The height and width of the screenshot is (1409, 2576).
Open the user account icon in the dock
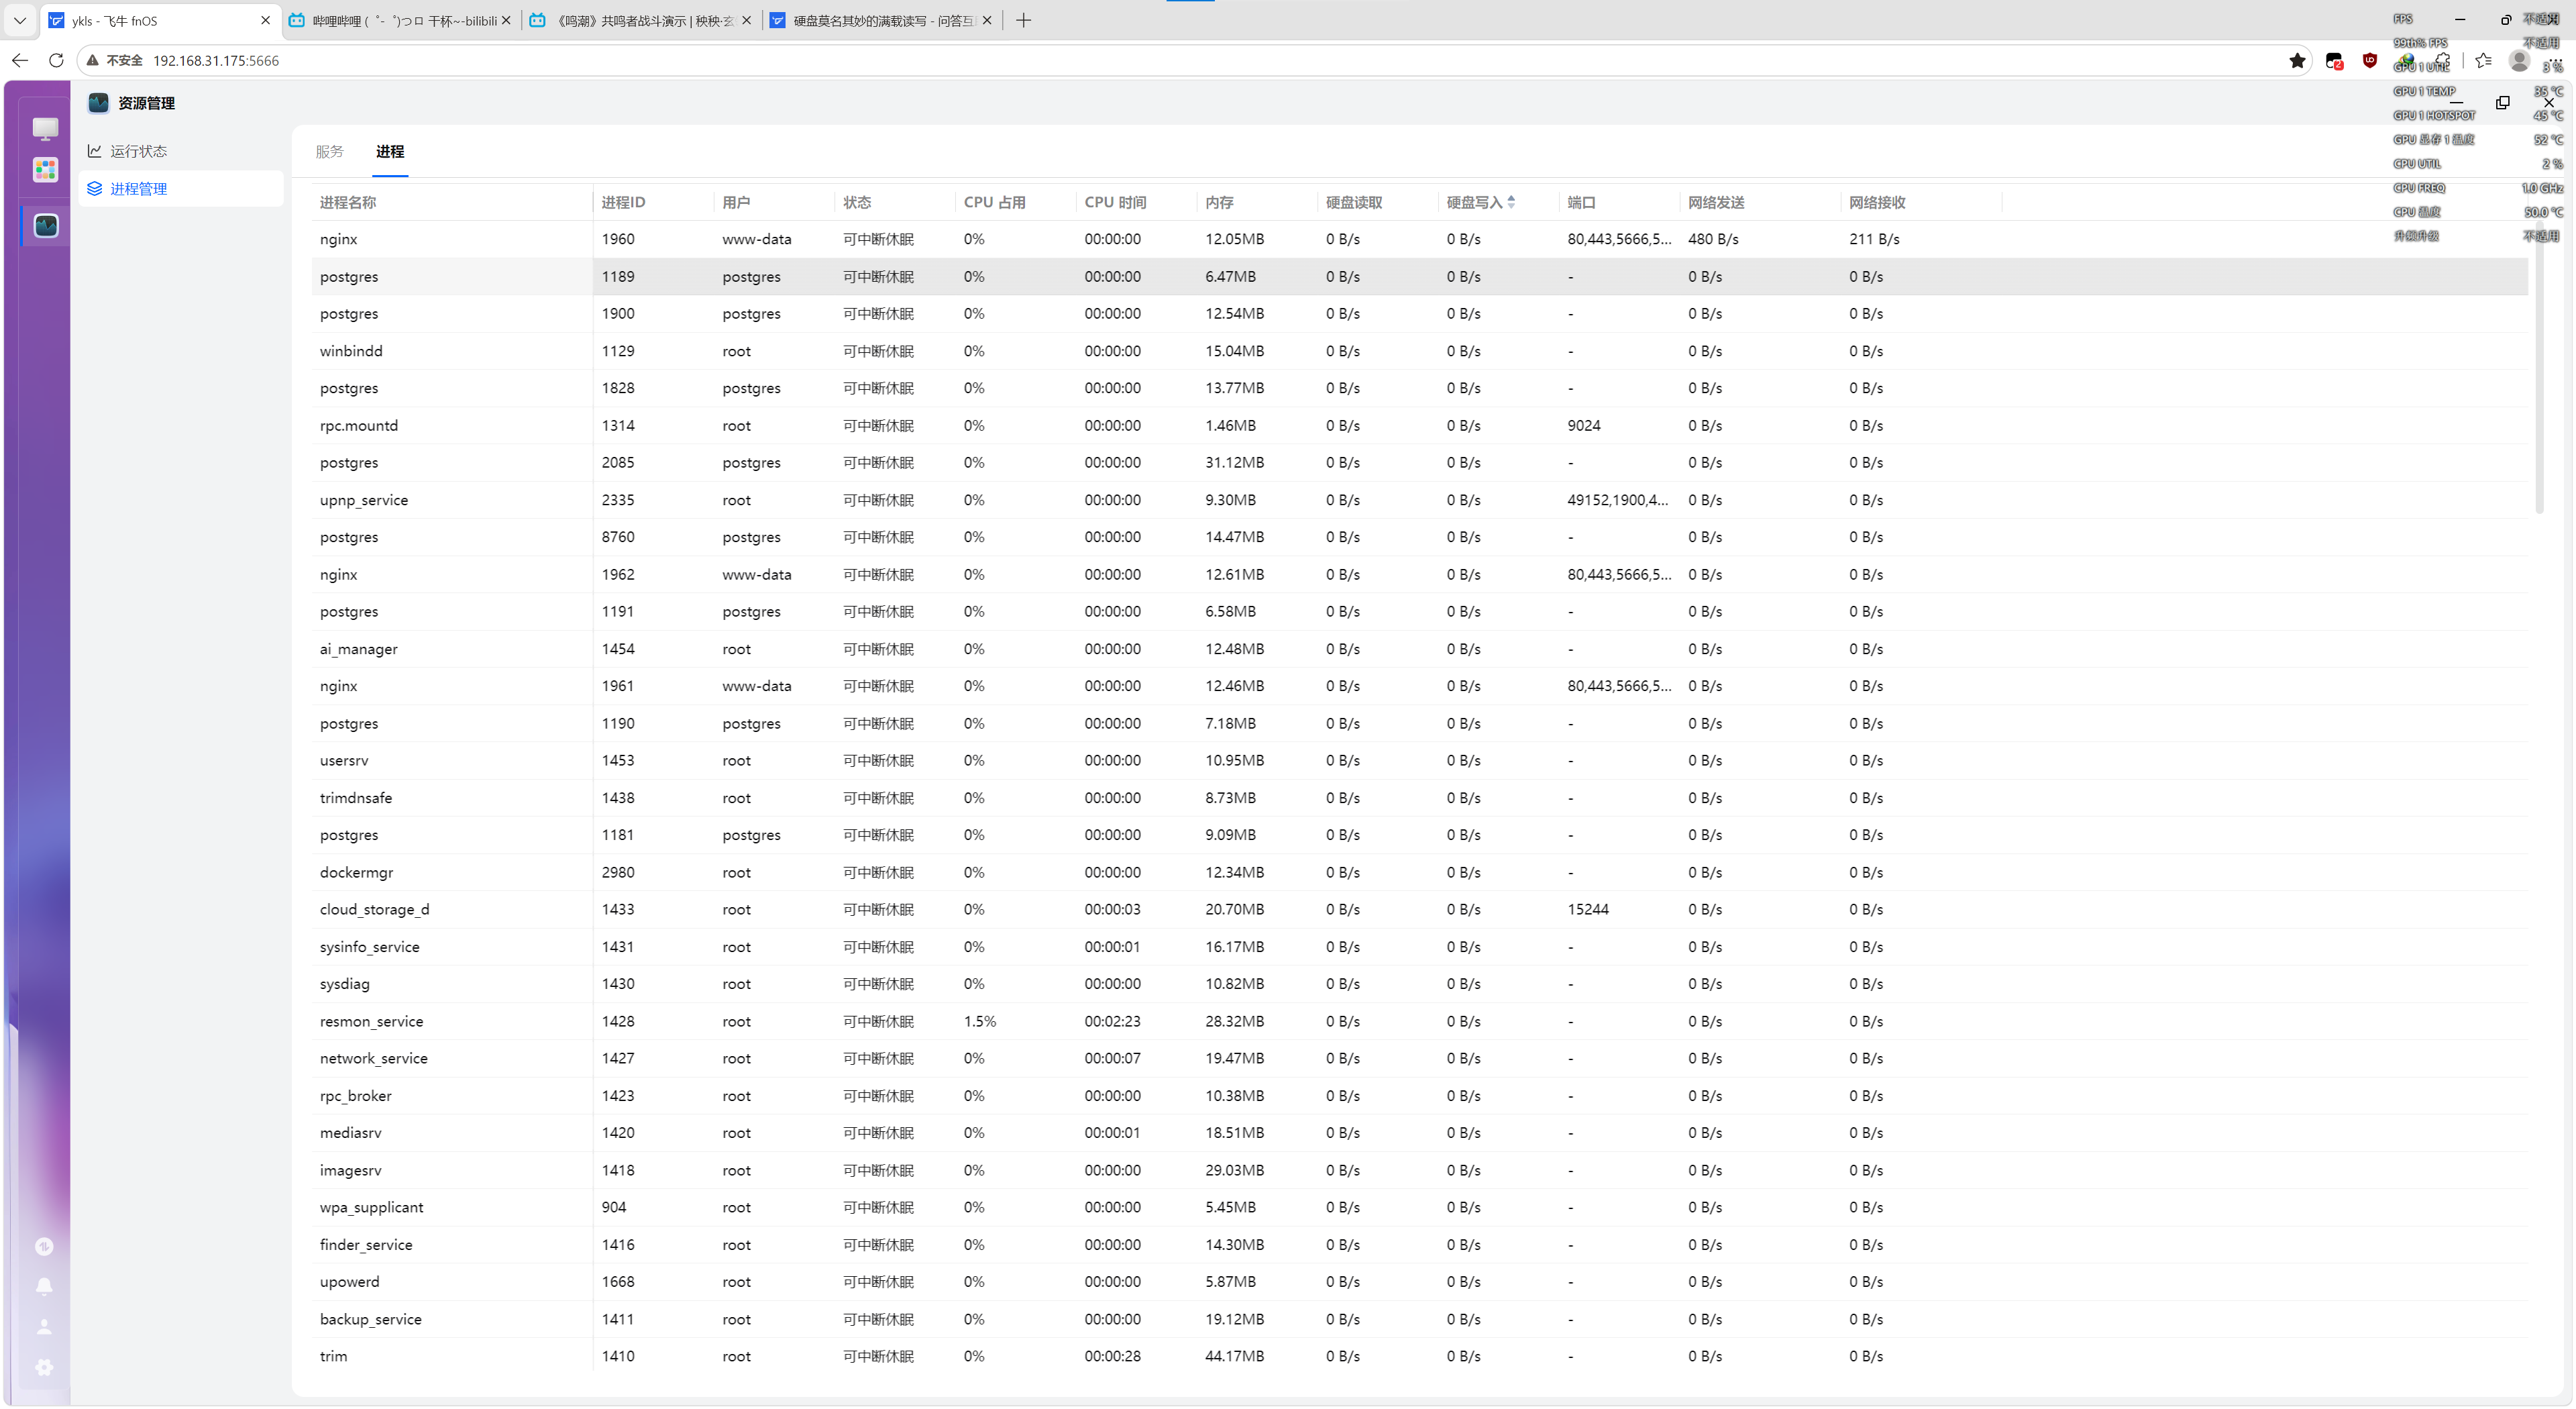[x=44, y=1327]
